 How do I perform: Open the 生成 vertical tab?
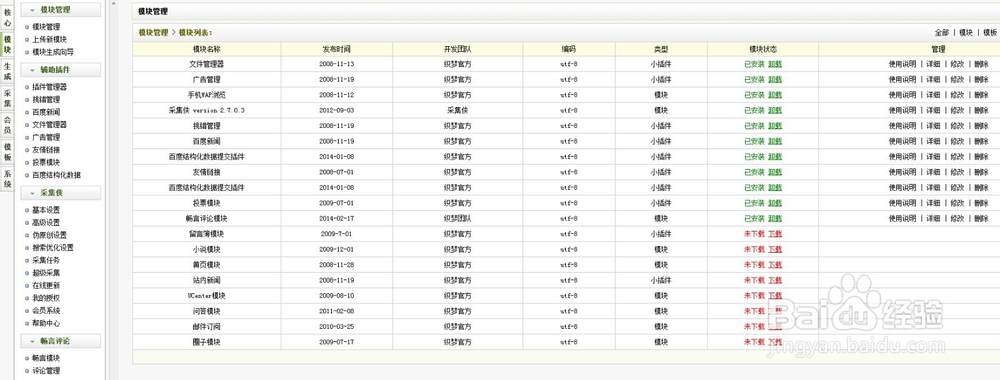tap(7, 71)
